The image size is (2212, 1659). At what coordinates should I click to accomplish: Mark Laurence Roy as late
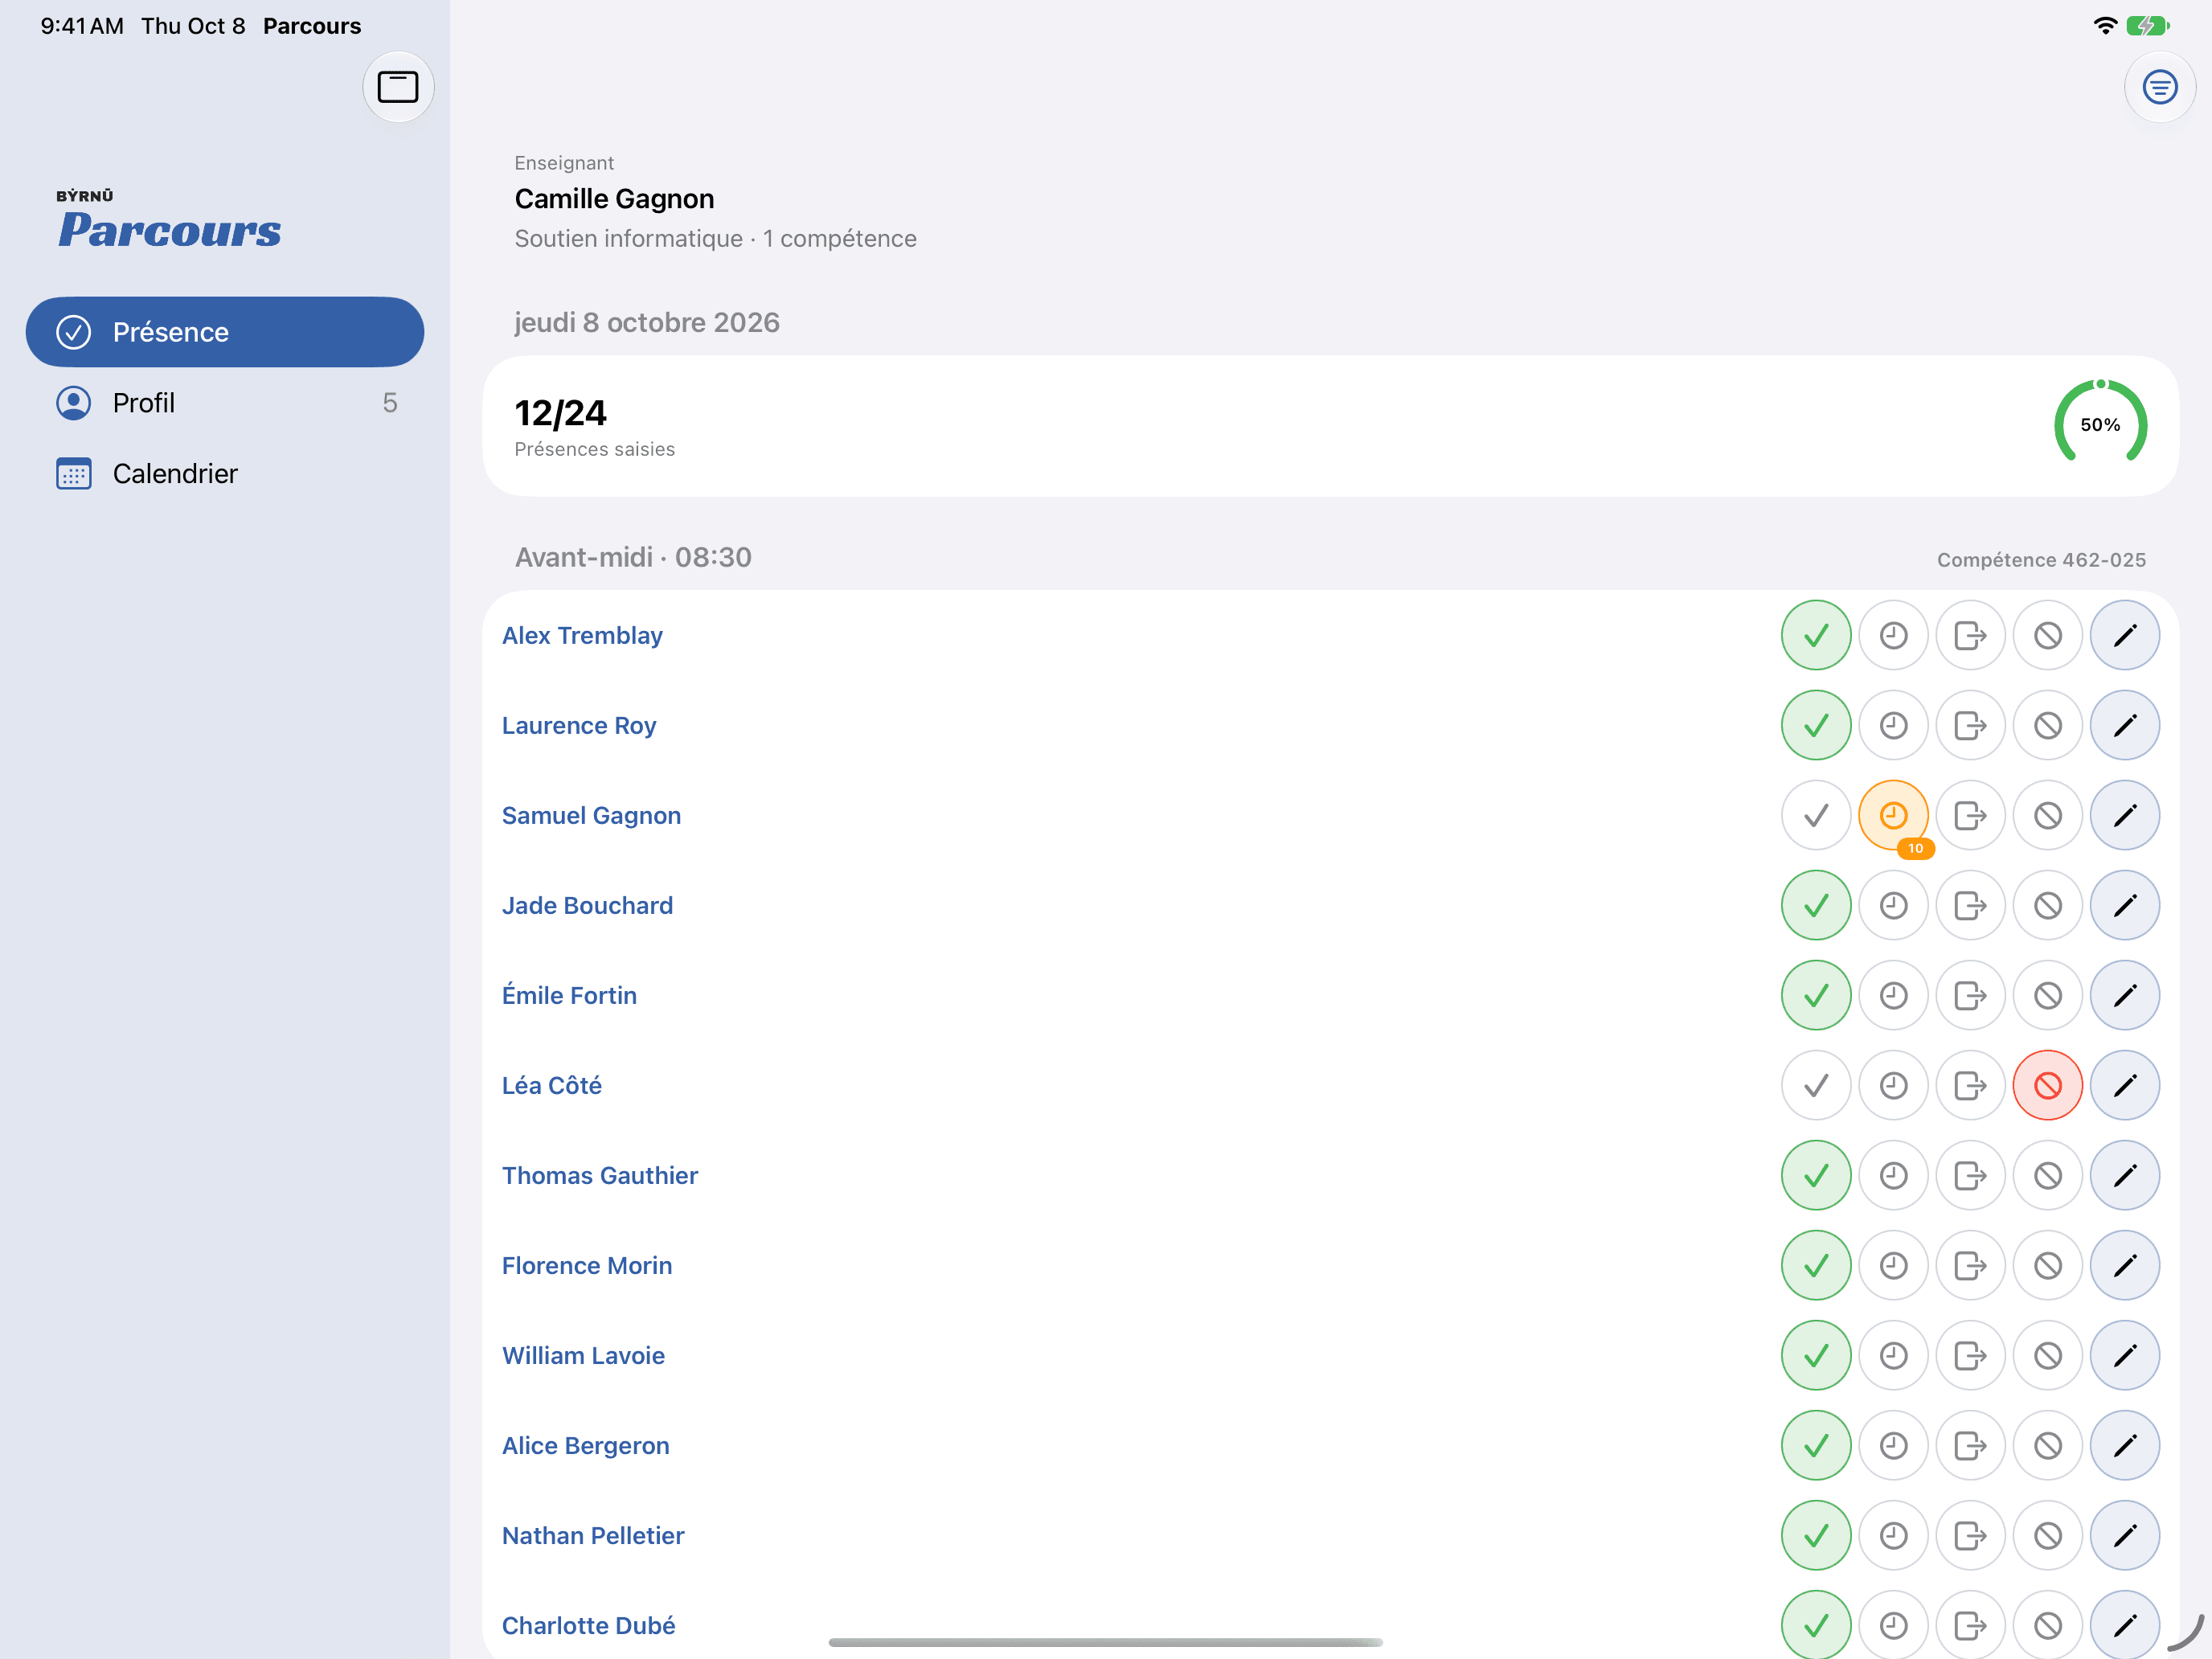[x=1893, y=725]
